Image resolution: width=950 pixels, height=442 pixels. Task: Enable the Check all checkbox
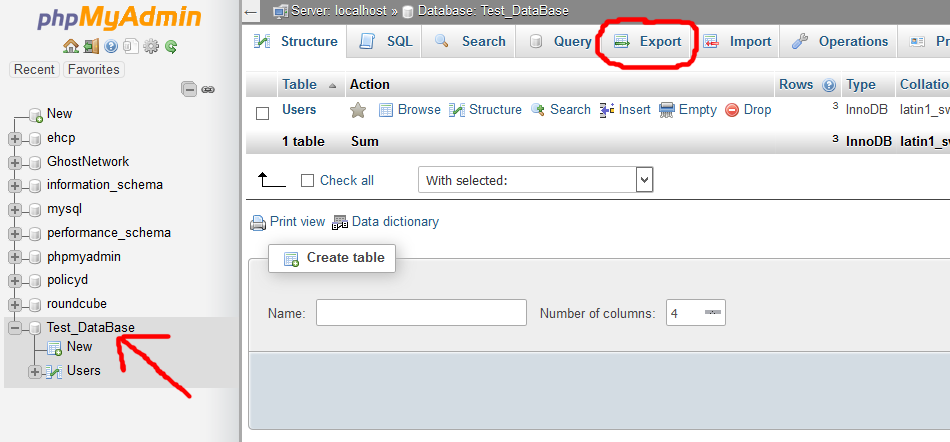308,181
